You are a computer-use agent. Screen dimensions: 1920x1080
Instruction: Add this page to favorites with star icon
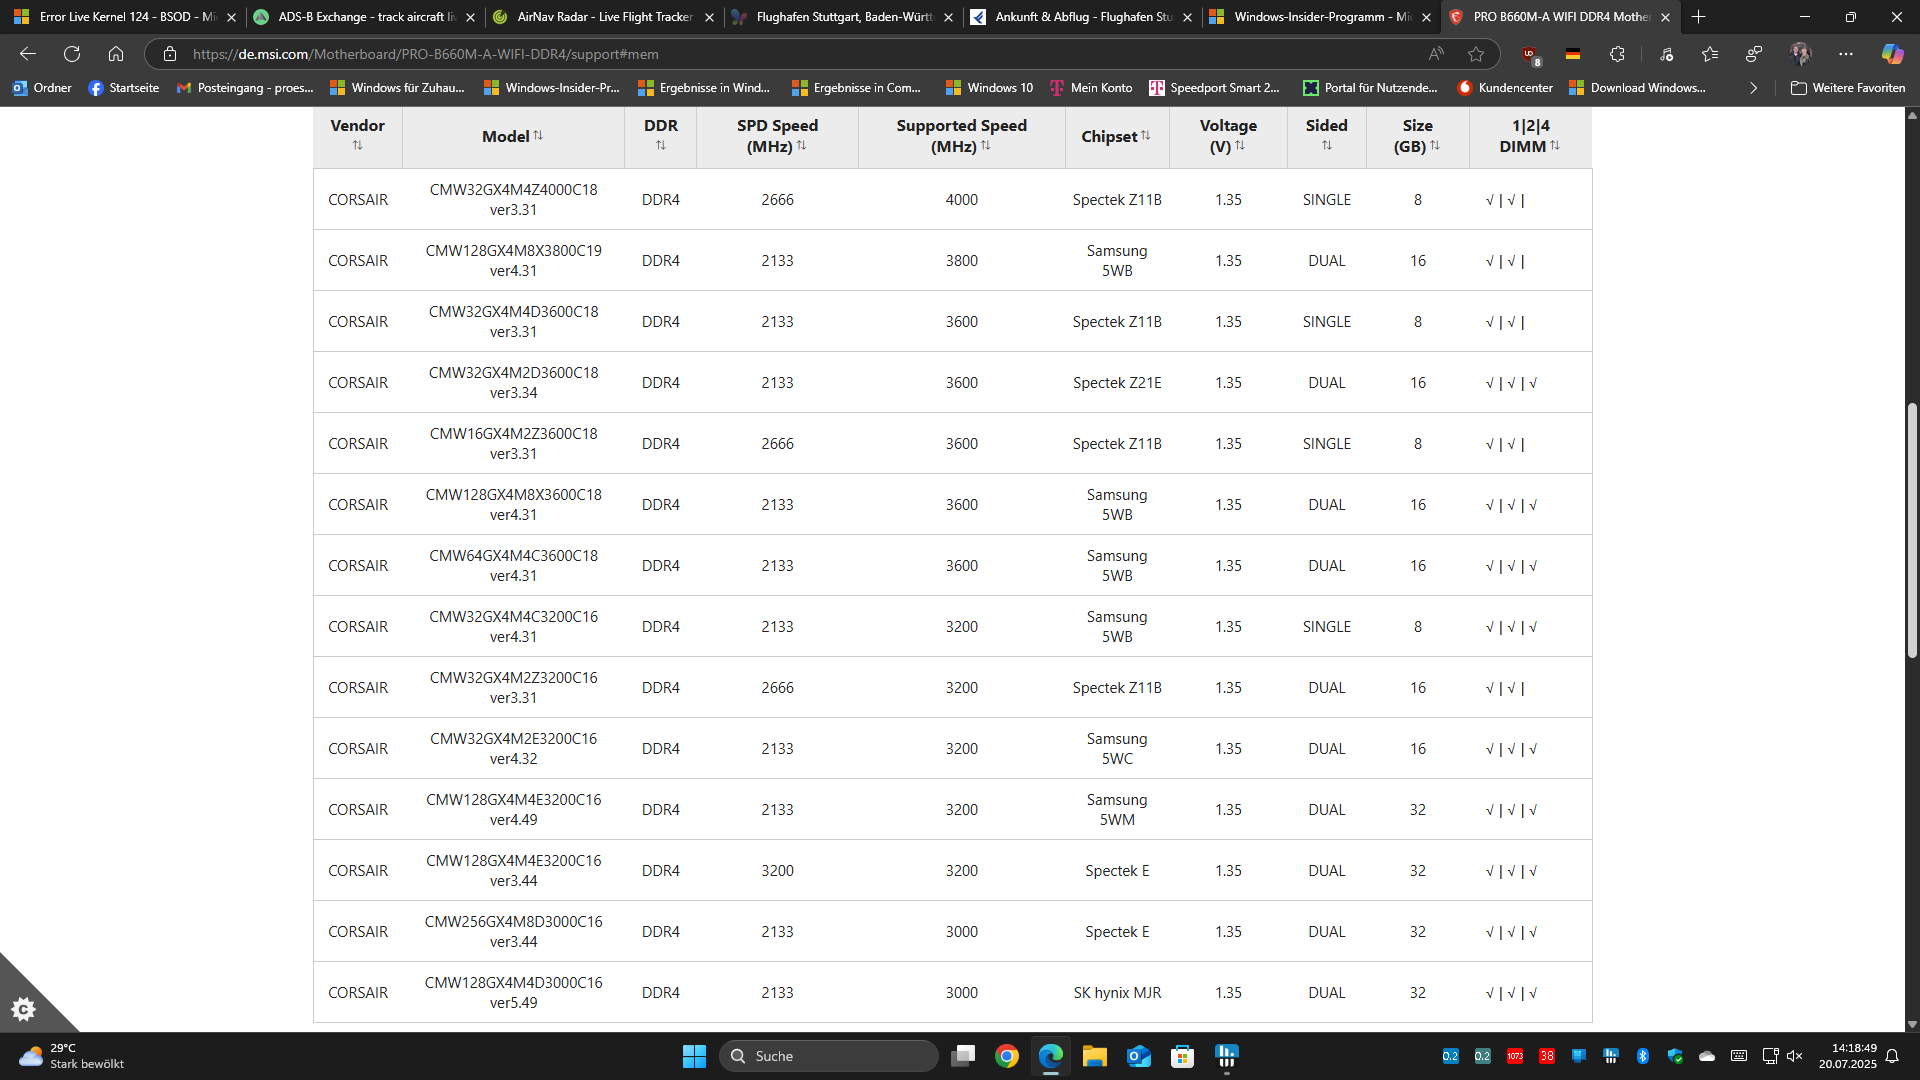[x=1476, y=54]
